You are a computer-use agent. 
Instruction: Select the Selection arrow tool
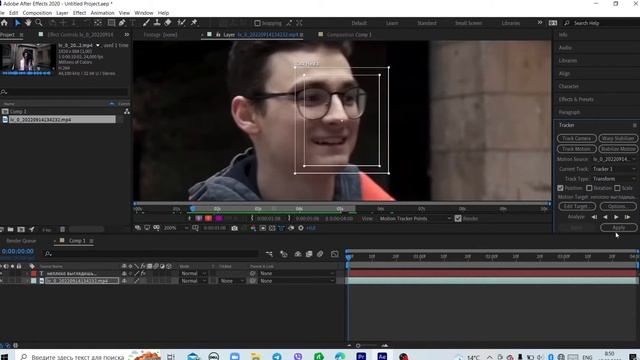coord(18,23)
